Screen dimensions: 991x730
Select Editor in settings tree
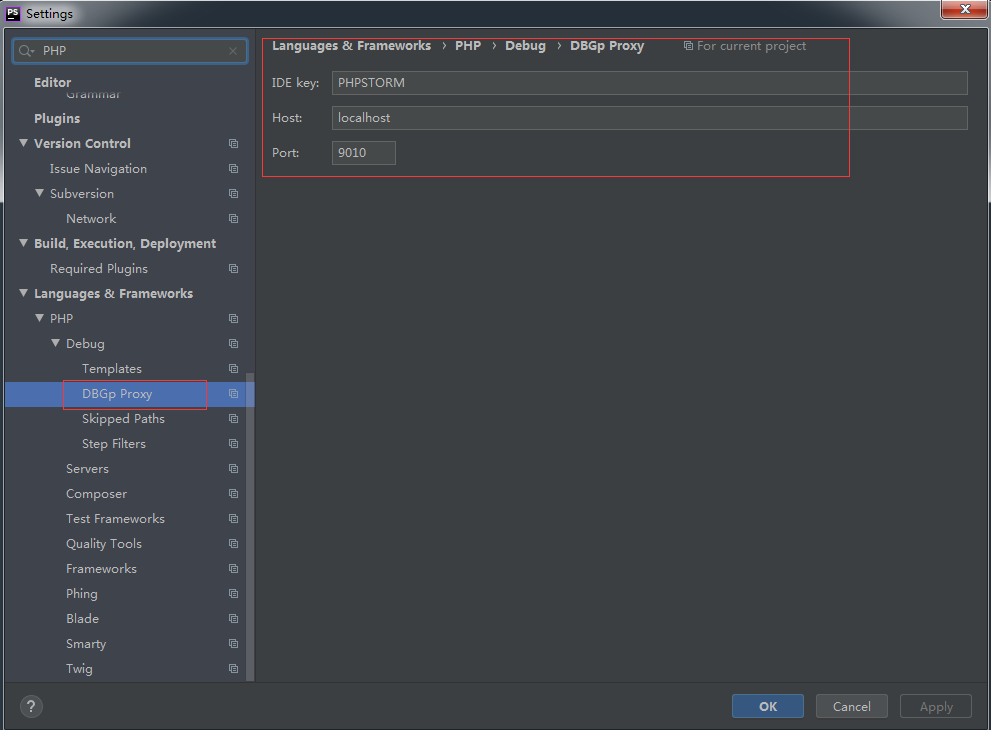pyautogui.click(x=52, y=82)
